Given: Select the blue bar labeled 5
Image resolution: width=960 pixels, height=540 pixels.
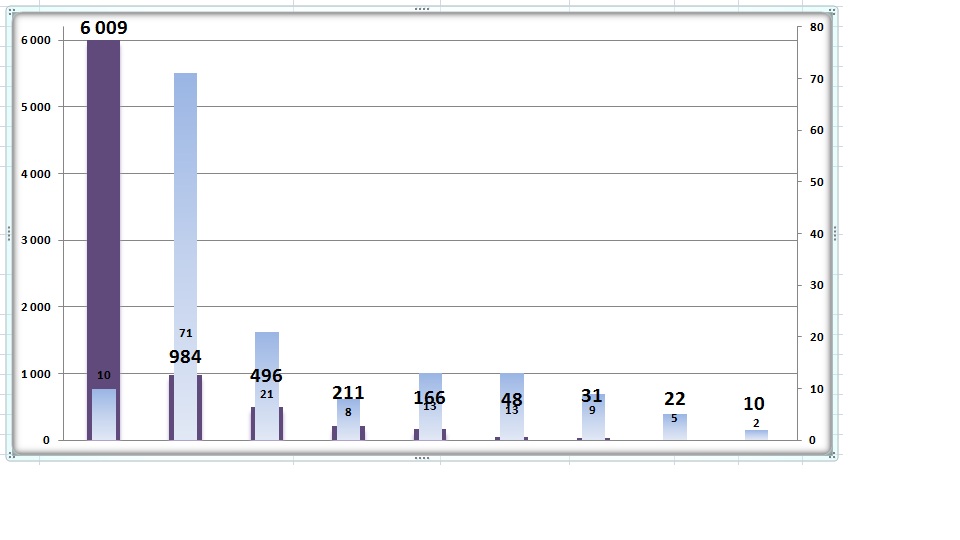Looking at the screenshot, I should tap(675, 427).
